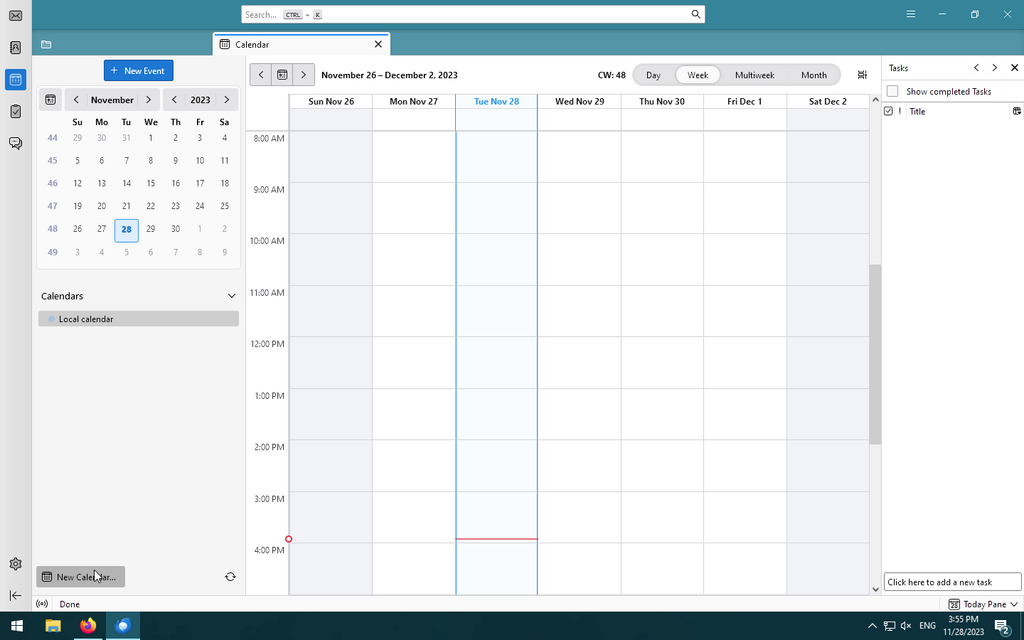Open the task column picker
Image resolution: width=1024 pixels, height=640 pixels.
(x=1016, y=111)
